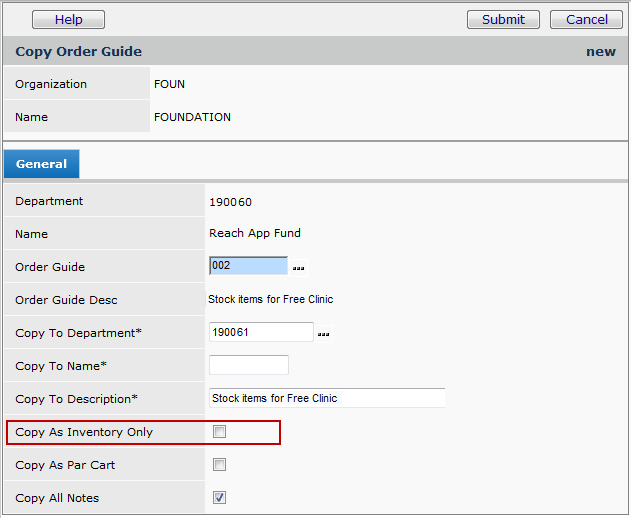
Task: Tick the Copy As Par Cart checkbox
Action: pyautogui.click(x=220, y=465)
